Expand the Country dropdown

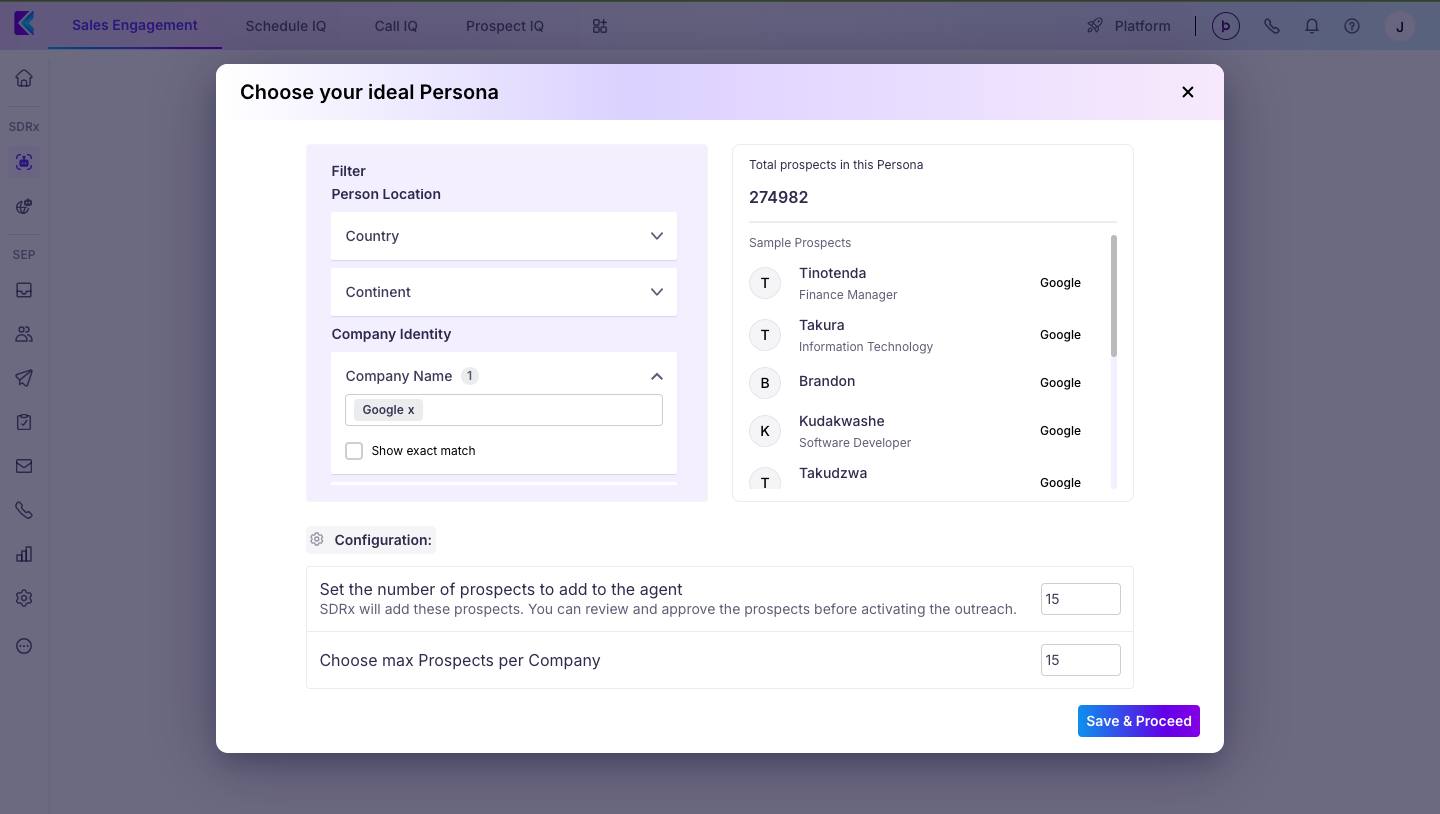(x=504, y=236)
